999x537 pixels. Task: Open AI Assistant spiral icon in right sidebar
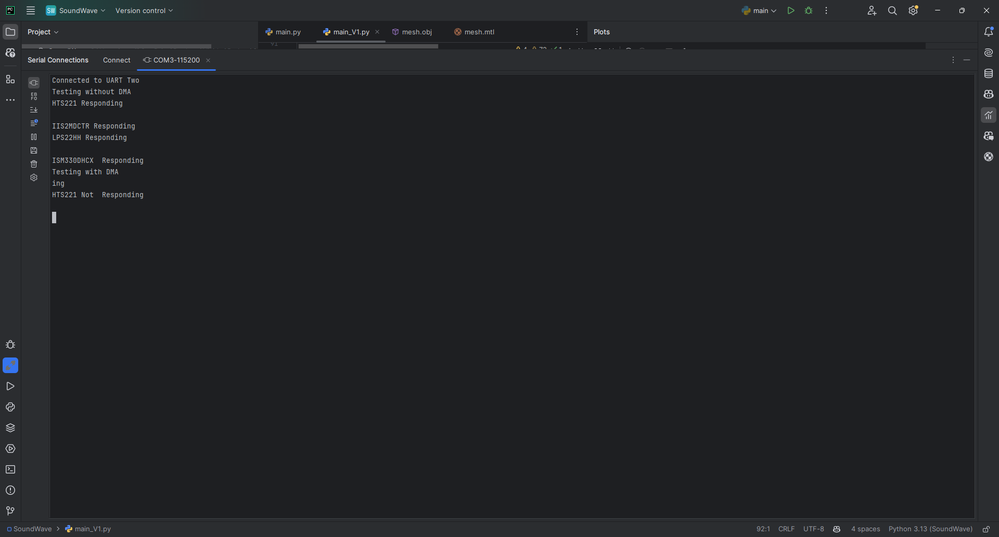[x=988, y=53]
